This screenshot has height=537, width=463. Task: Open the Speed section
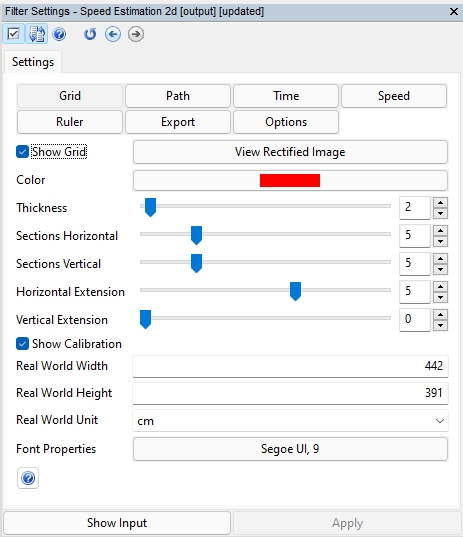pos(394,96)
